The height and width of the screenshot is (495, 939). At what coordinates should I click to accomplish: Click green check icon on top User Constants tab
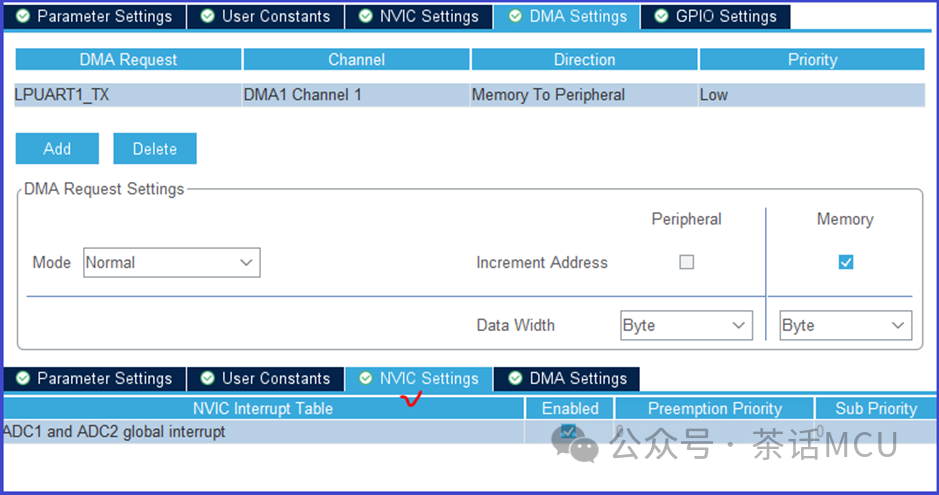(208, 16)
